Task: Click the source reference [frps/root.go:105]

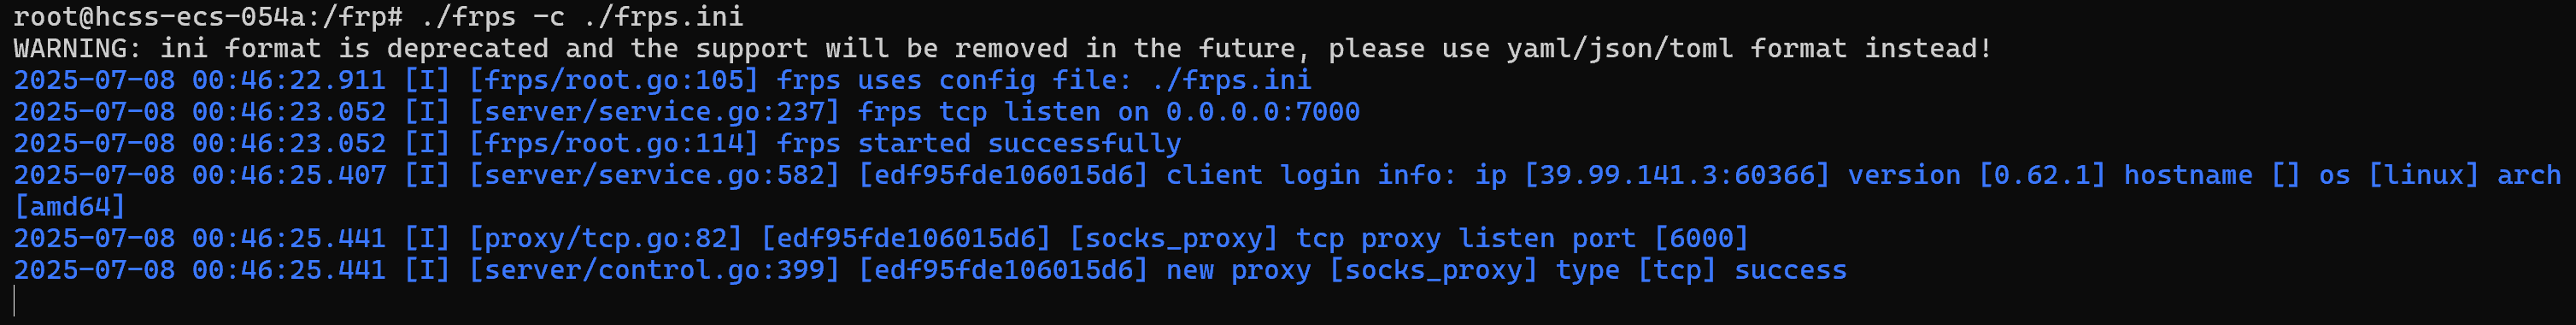Action: 614,80
